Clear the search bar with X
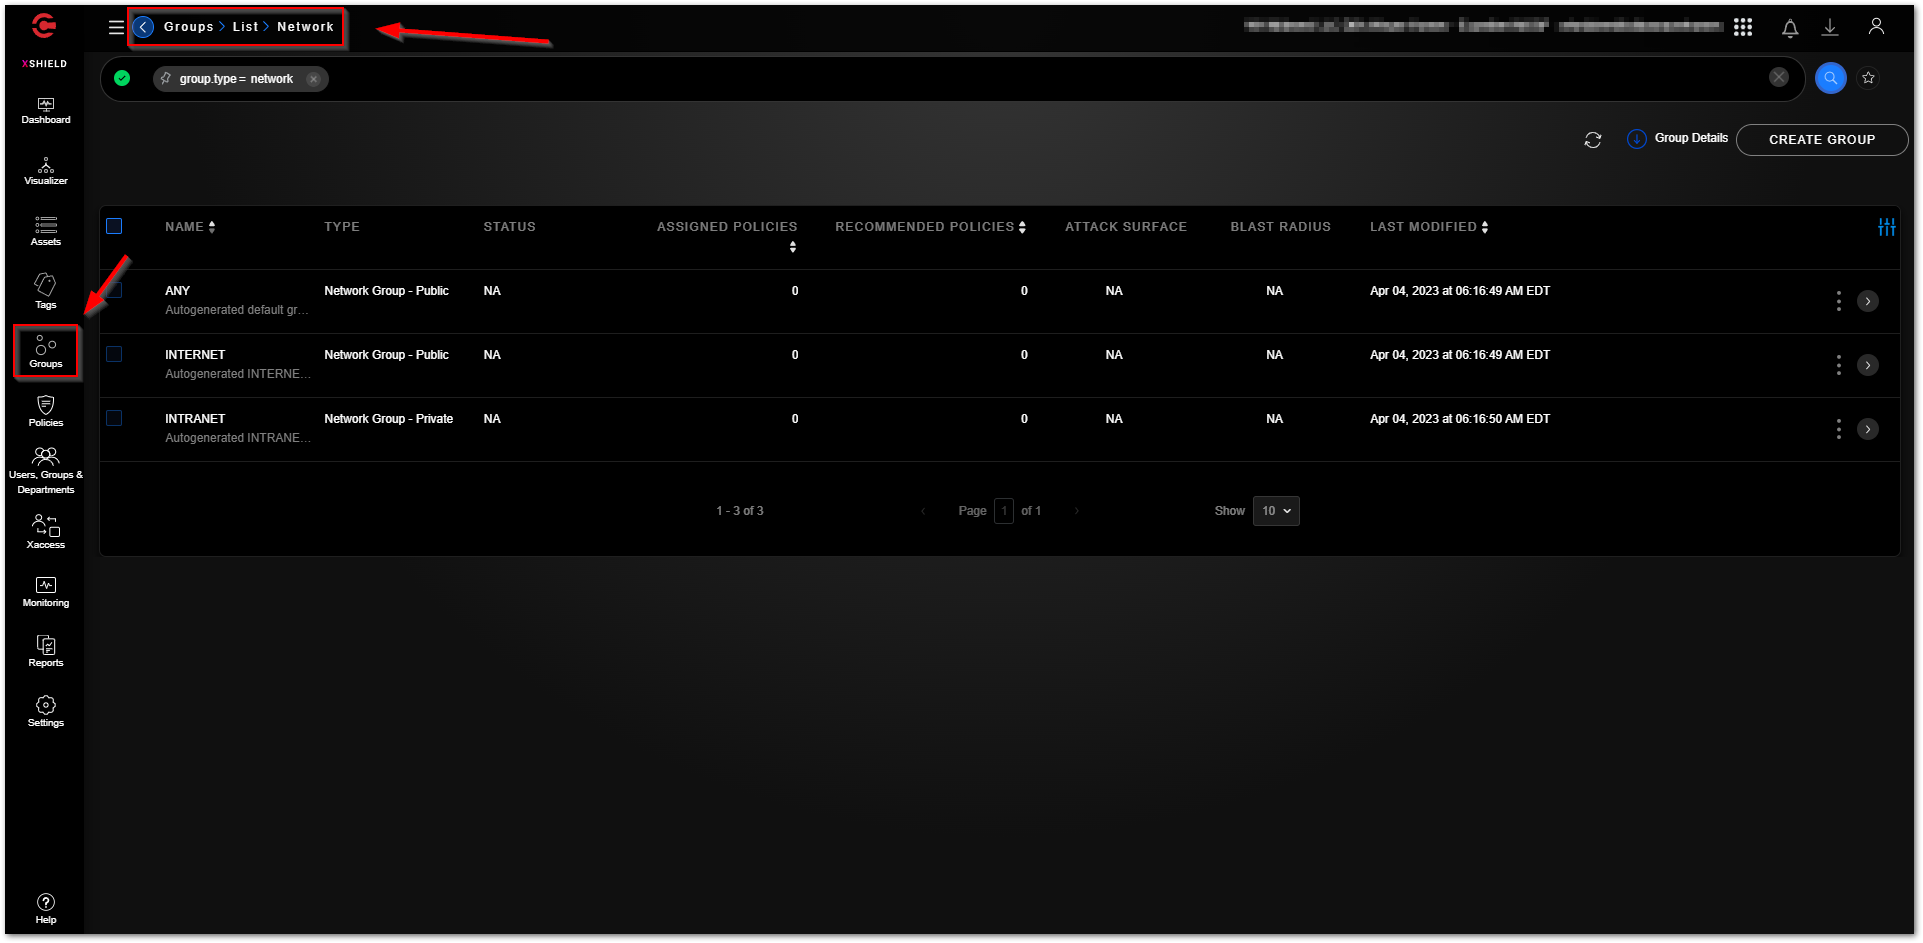Image resolution: width=1923 pixels, height=943 pixels. click(1779, 77)
